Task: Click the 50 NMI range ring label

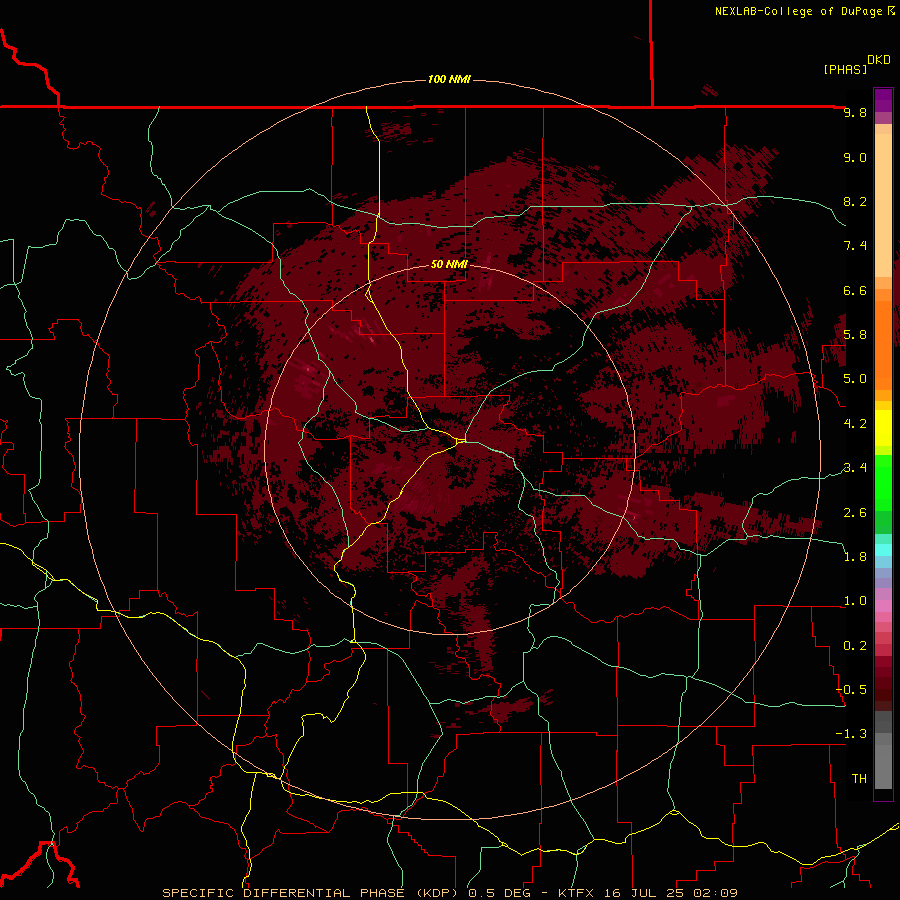Action: pyautogui.click(x=449, y=265)
